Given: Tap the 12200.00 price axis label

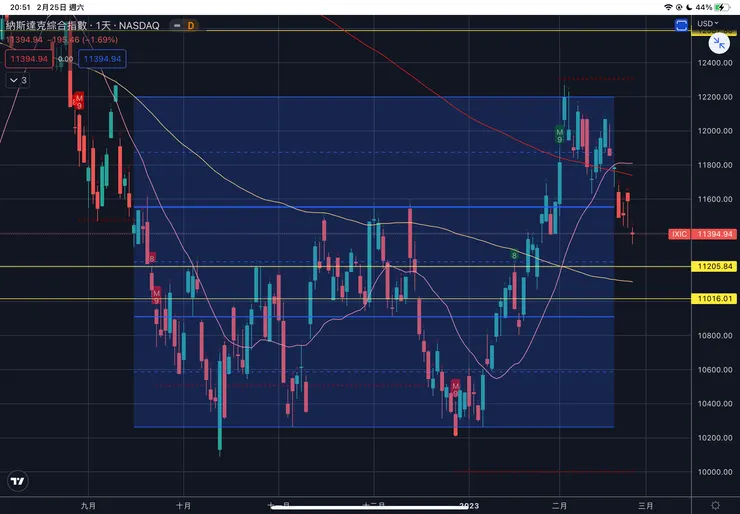Looking at the screenshot, I should pyautogui.click(x=715, y=97).
